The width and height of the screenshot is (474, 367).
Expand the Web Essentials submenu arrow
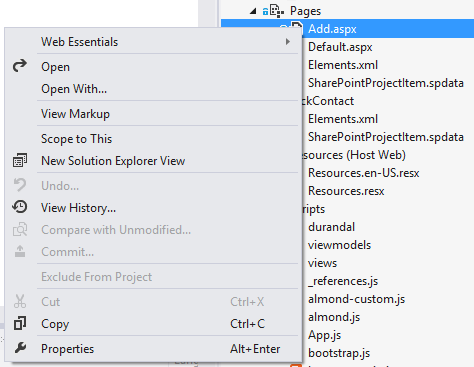[288, 42]
